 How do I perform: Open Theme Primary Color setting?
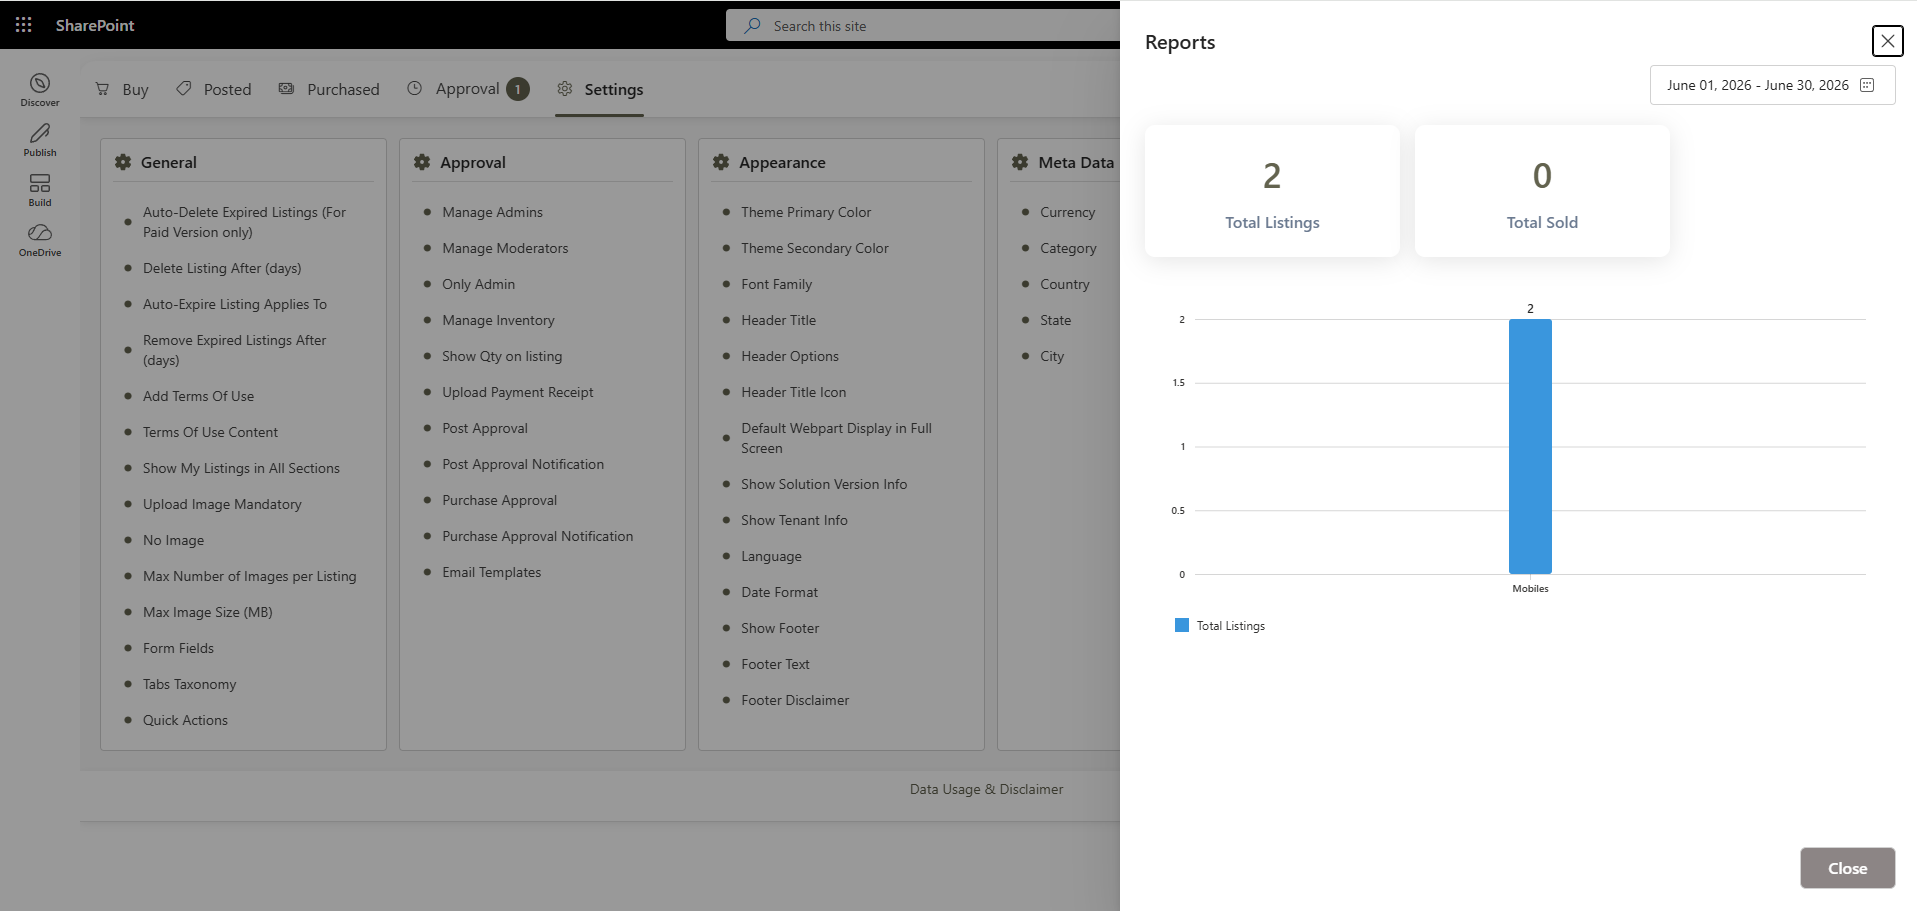[806, 212]
